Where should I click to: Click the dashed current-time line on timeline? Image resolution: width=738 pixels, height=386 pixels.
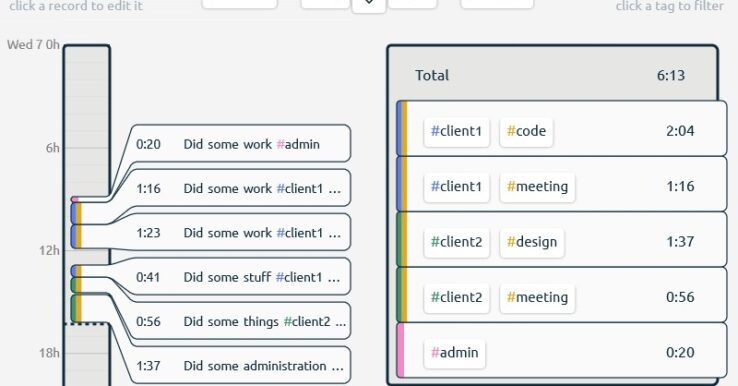pos(87,324)
